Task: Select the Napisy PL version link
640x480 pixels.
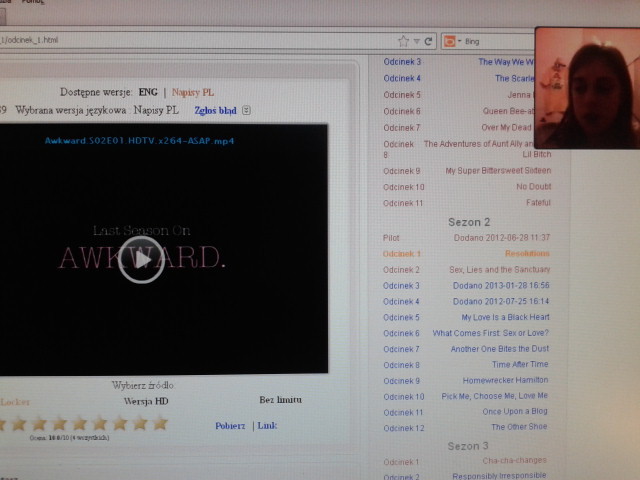Action: tap(193, 93)
